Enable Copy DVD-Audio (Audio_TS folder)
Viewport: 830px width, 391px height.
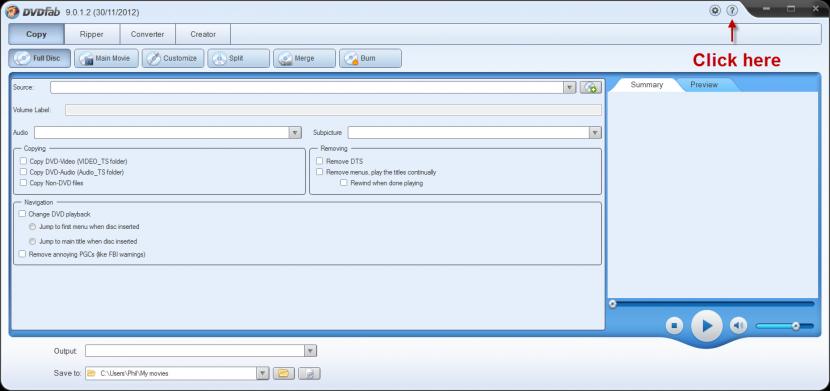point(23,172)
